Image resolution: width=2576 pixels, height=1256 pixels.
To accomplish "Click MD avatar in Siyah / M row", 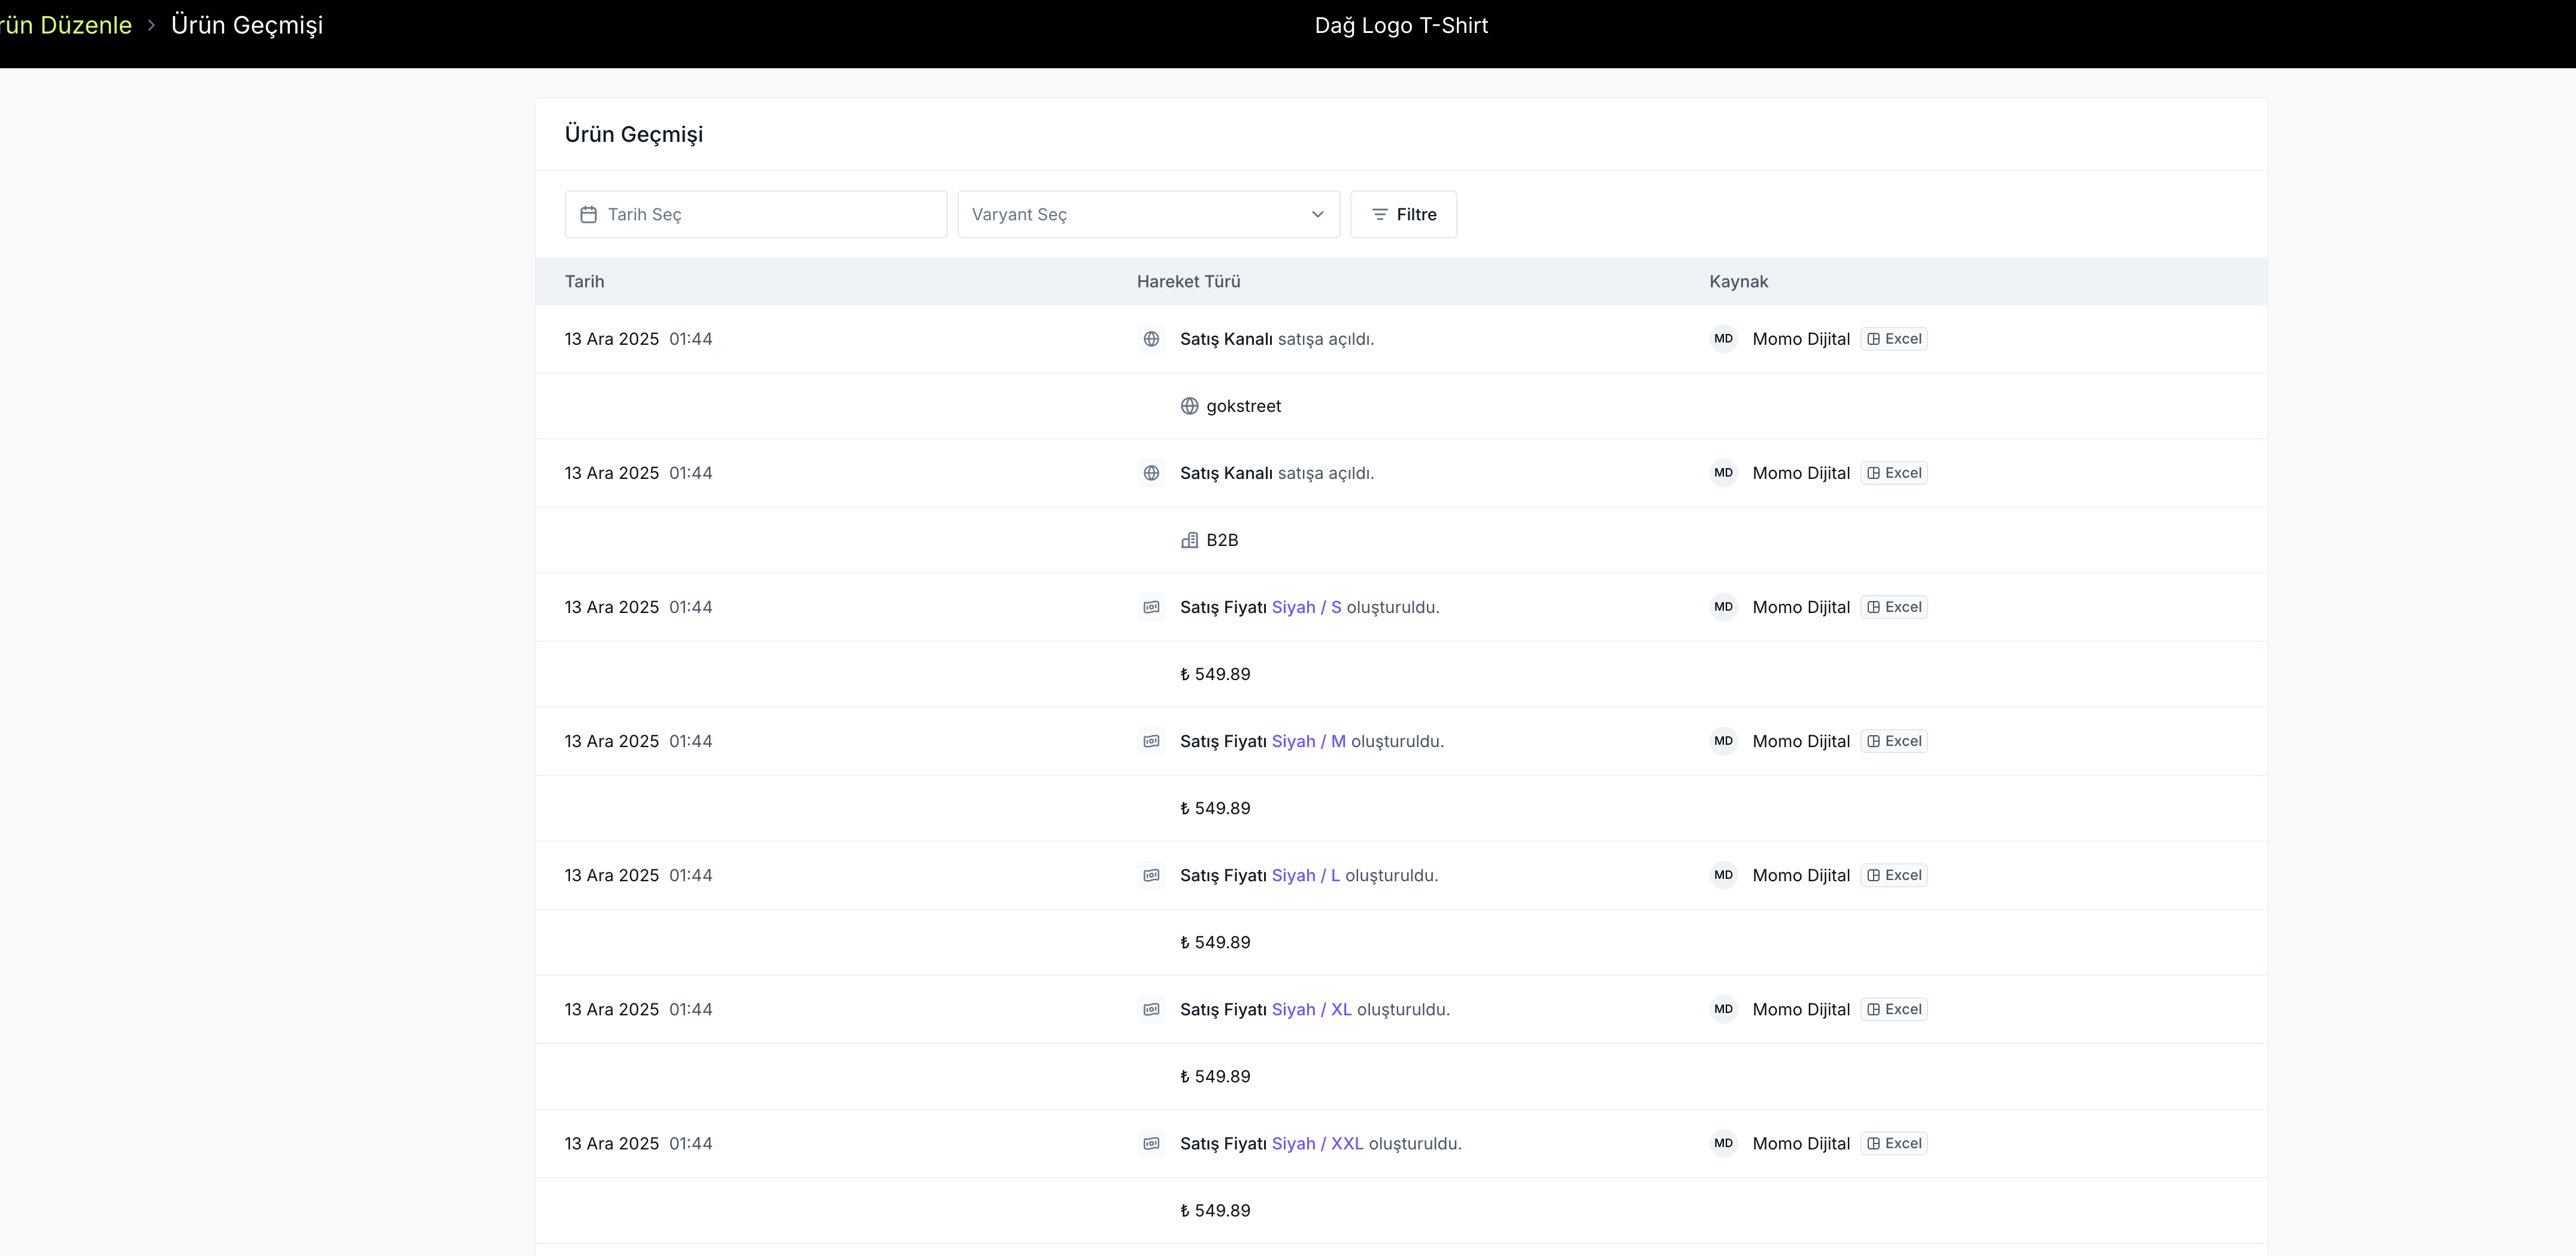I will click(1723, 741).
